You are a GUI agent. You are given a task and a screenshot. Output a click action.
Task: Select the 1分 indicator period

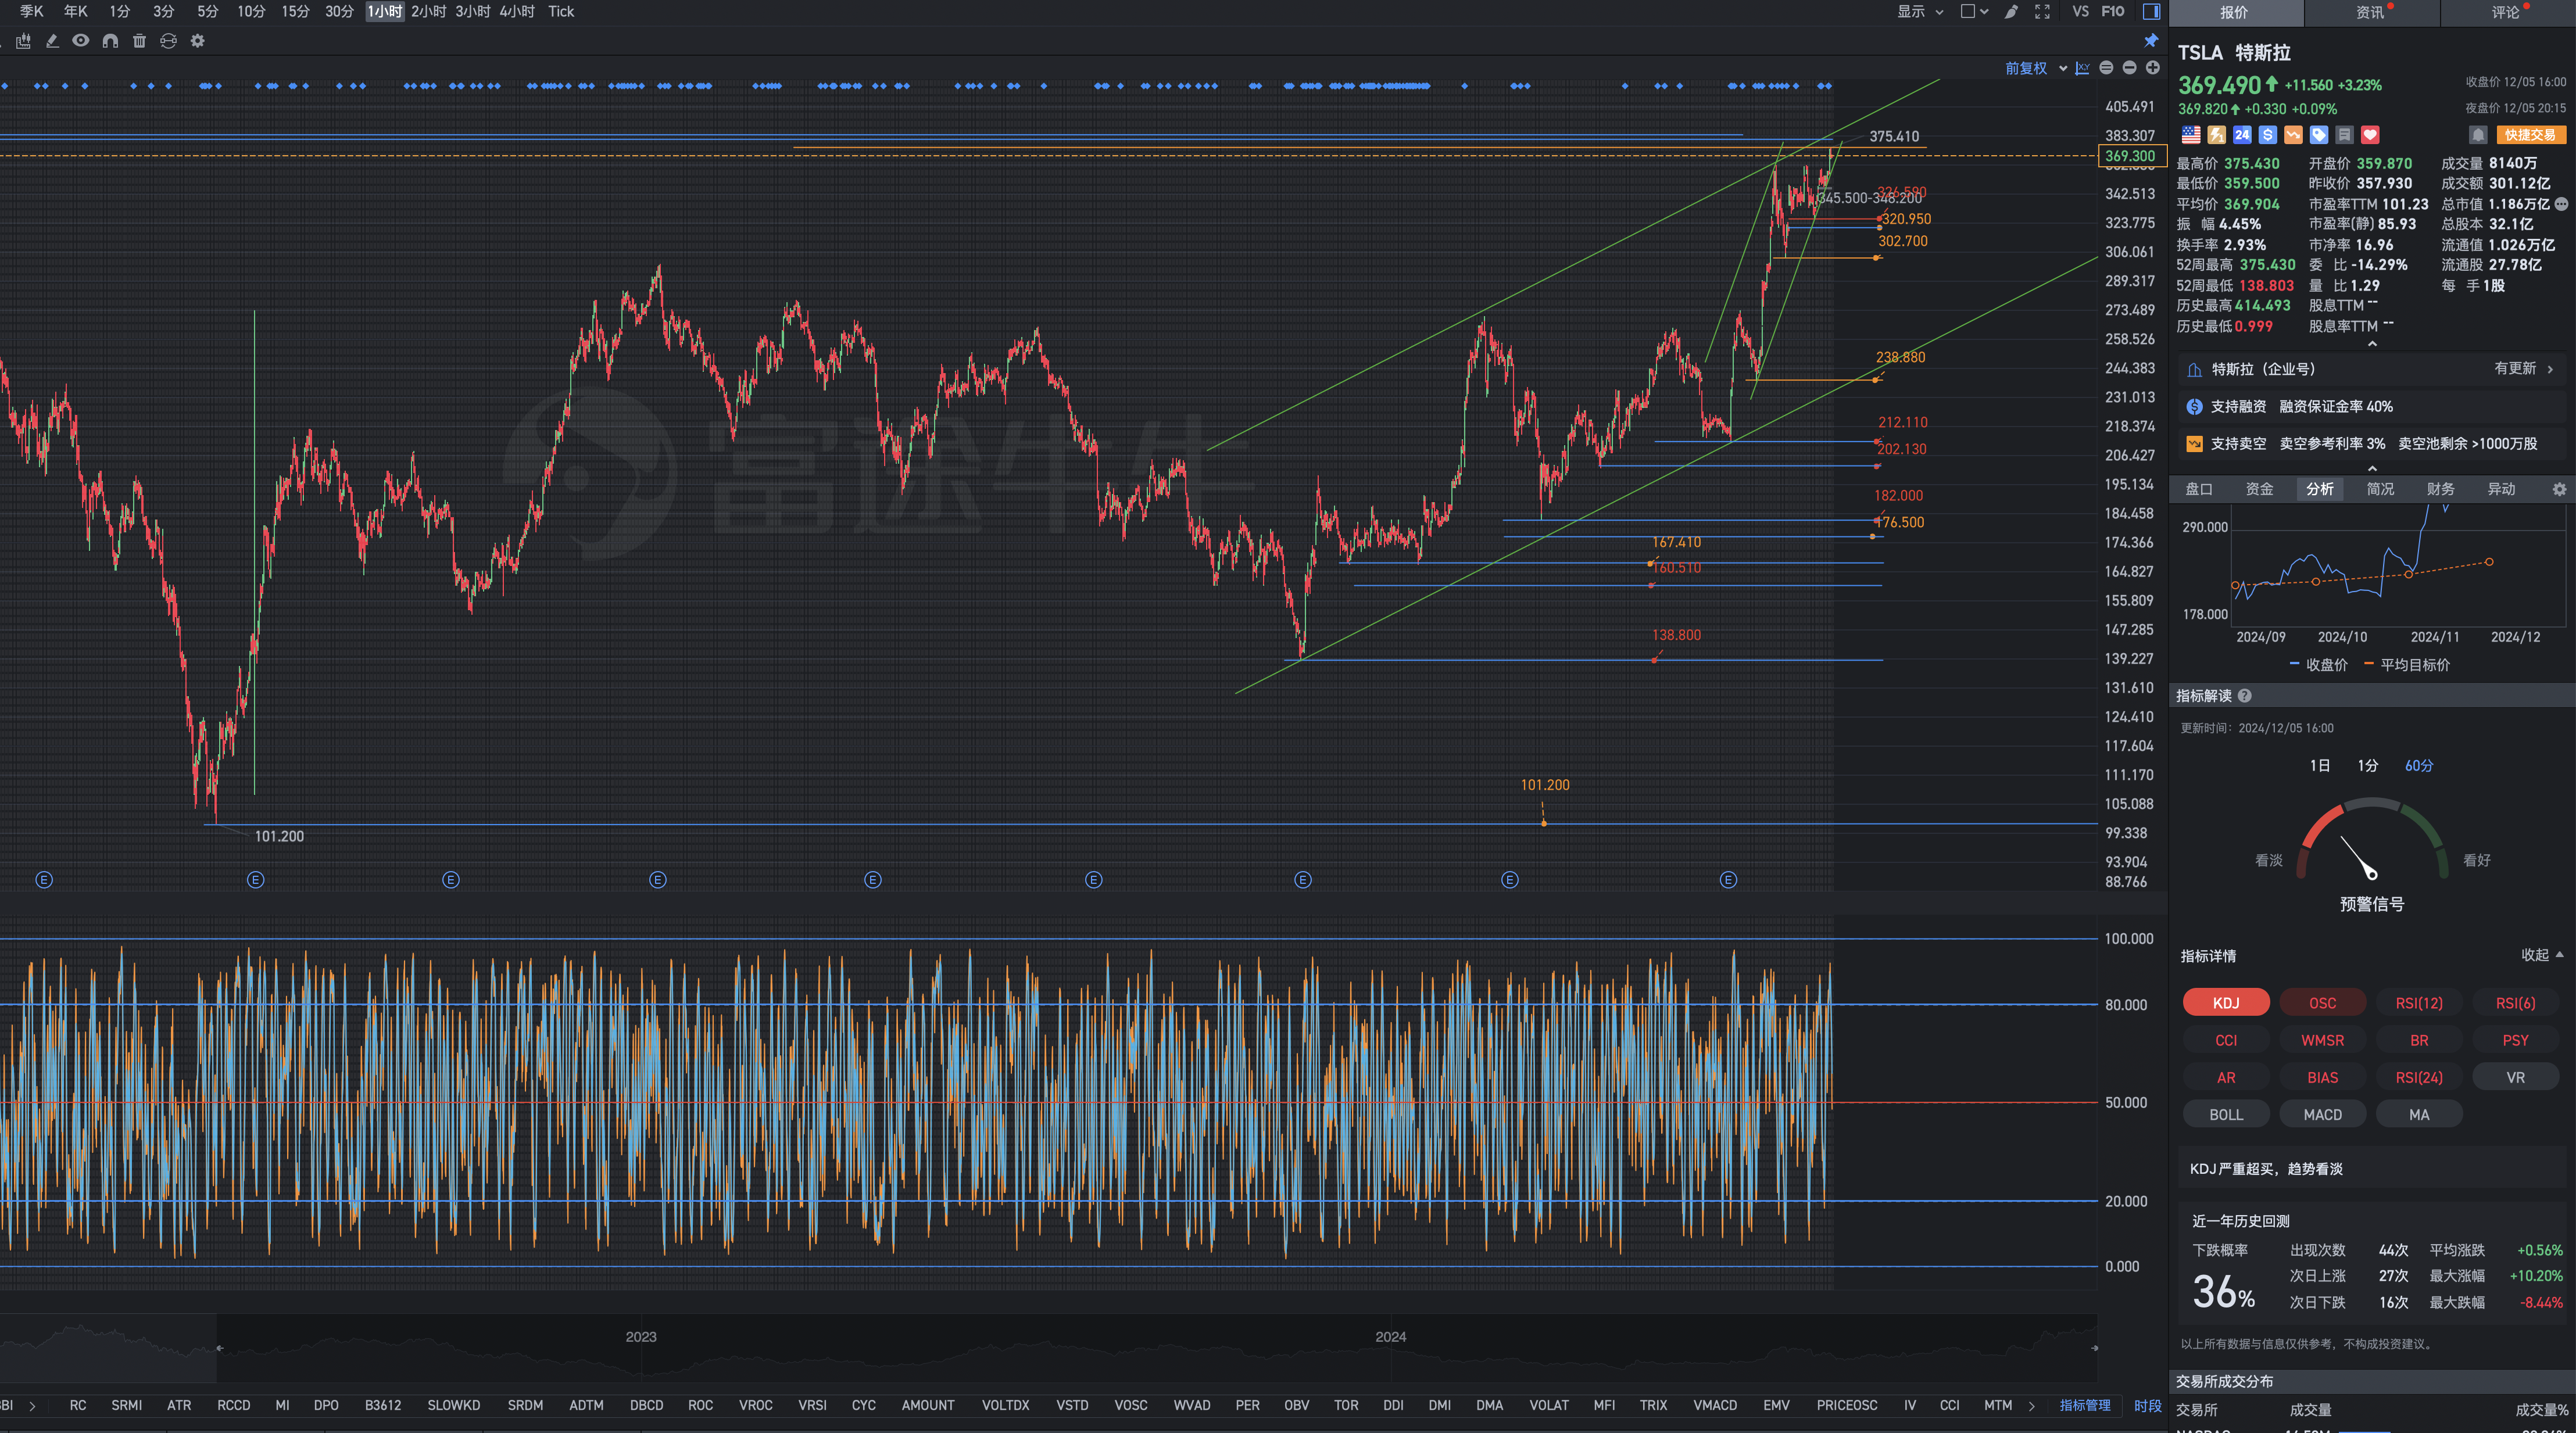click(x=2368, y=766)
